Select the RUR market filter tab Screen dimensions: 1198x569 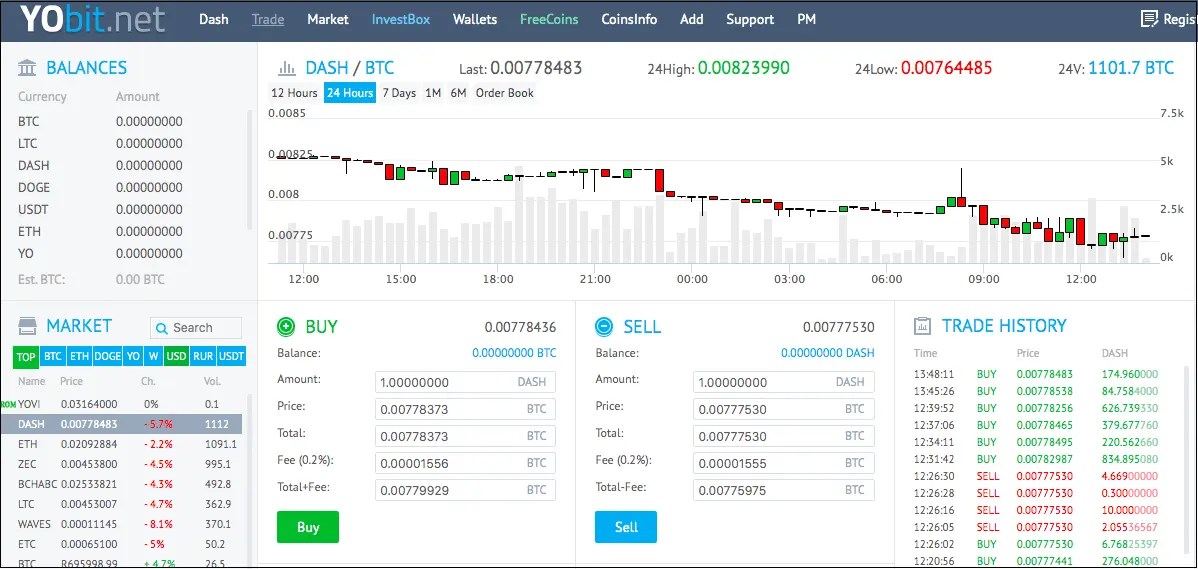coord(203,357)
